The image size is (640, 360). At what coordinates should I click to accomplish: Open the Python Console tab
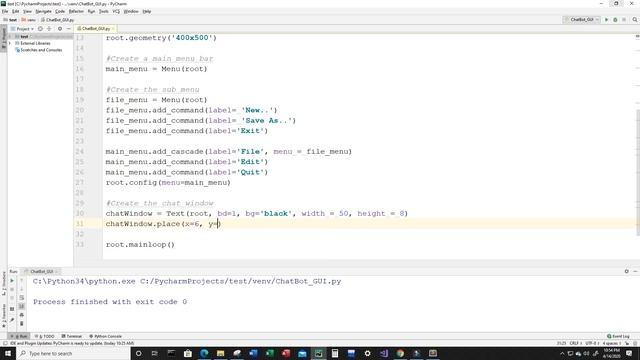(x=105, y=336)
